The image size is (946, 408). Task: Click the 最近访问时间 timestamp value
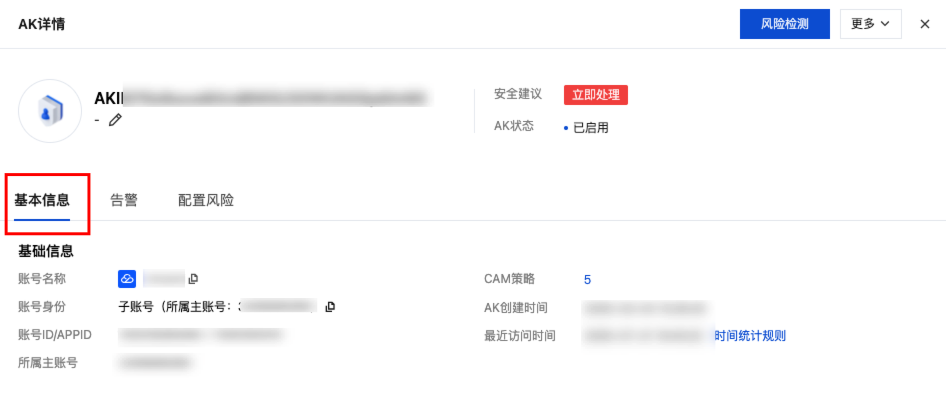coord(646,336)
